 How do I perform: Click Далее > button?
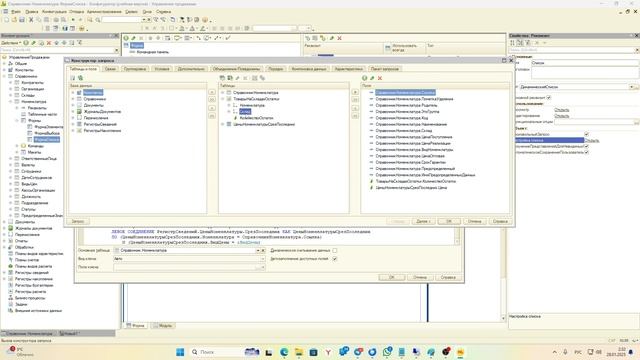423,221
